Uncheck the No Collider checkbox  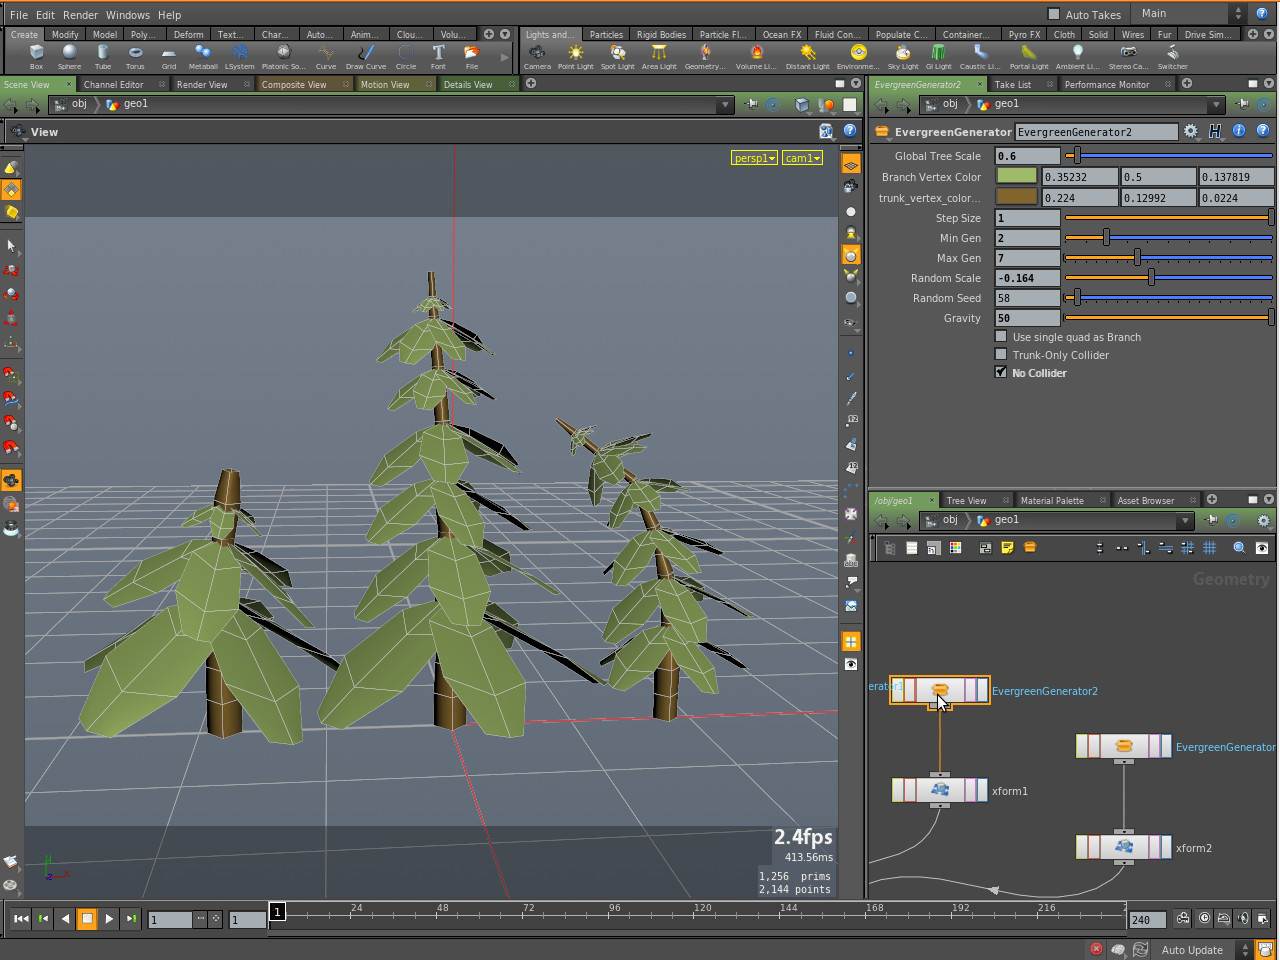1001,373
